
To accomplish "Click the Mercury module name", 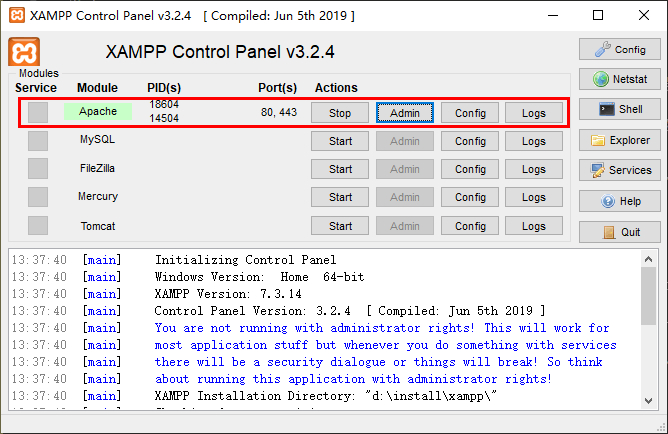I will click(x=98, y=196).
